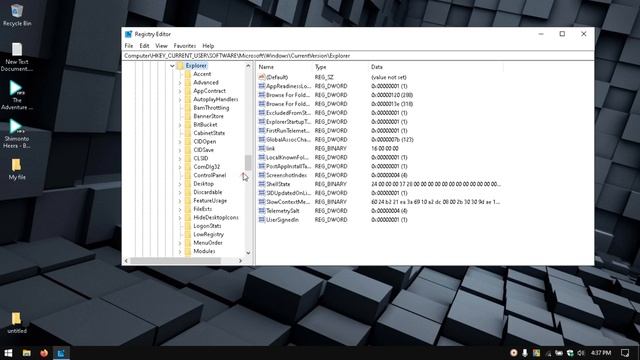Click Registry Editor taskbar button
The width and height of the screenshot is (640, 360).
click(61, 353)
